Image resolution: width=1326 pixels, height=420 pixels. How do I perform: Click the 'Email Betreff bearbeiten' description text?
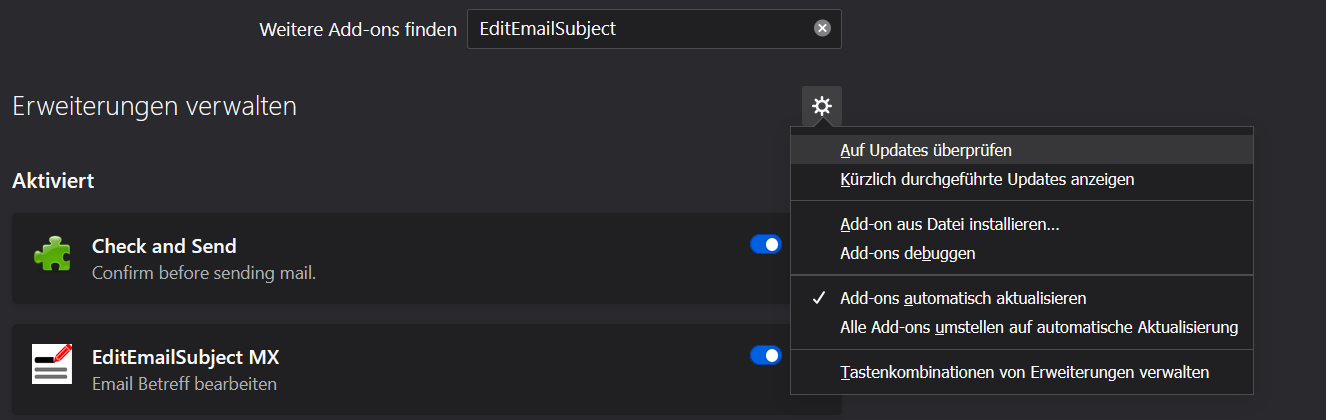(184, 383)
